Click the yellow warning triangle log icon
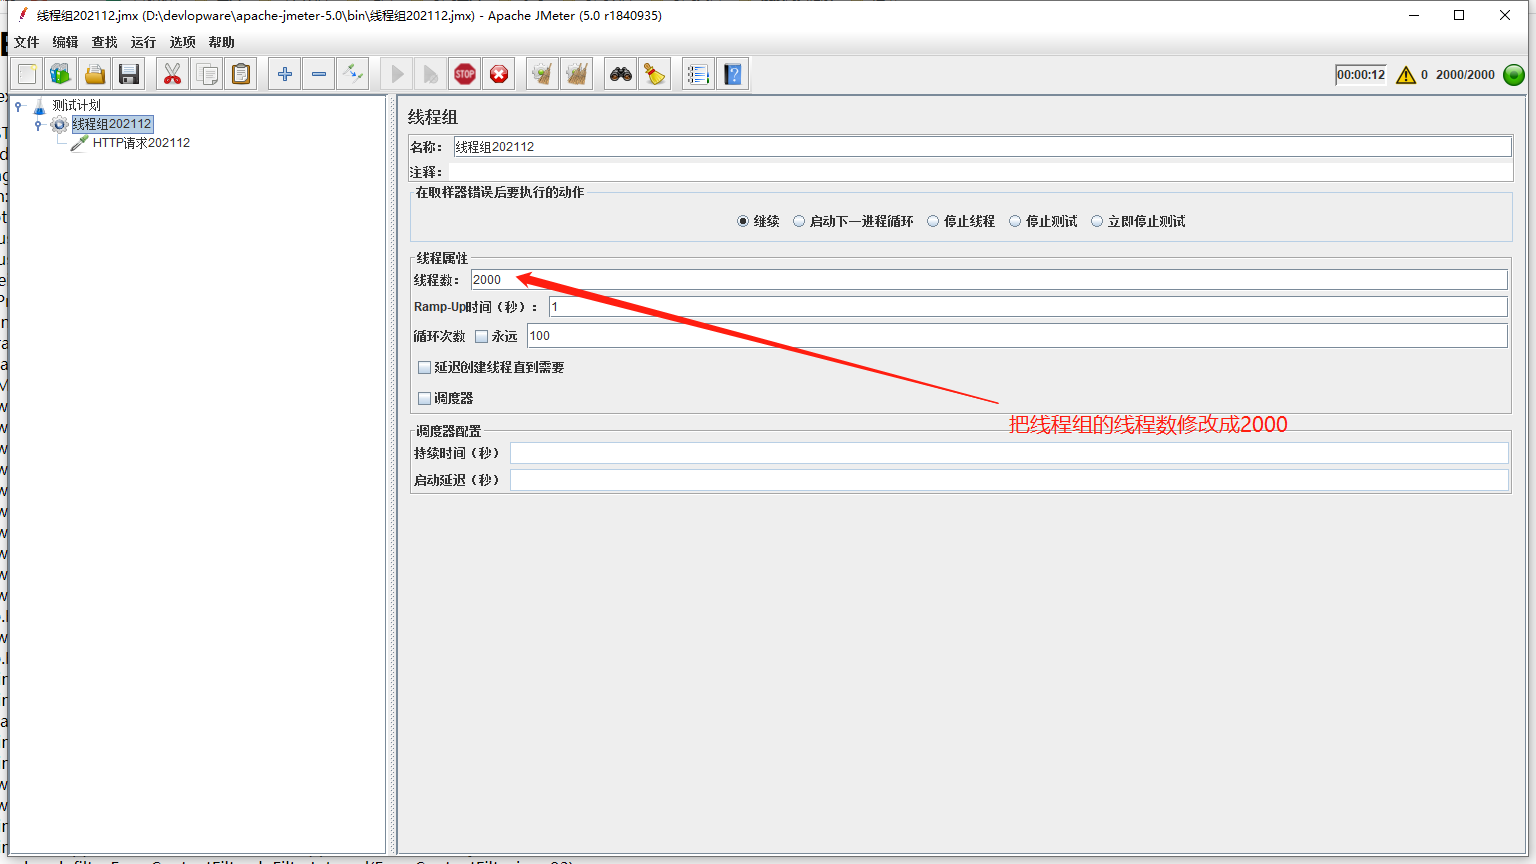This screenshot has width=1536, height=864. pyautogui.click(x=1406, y=75)
